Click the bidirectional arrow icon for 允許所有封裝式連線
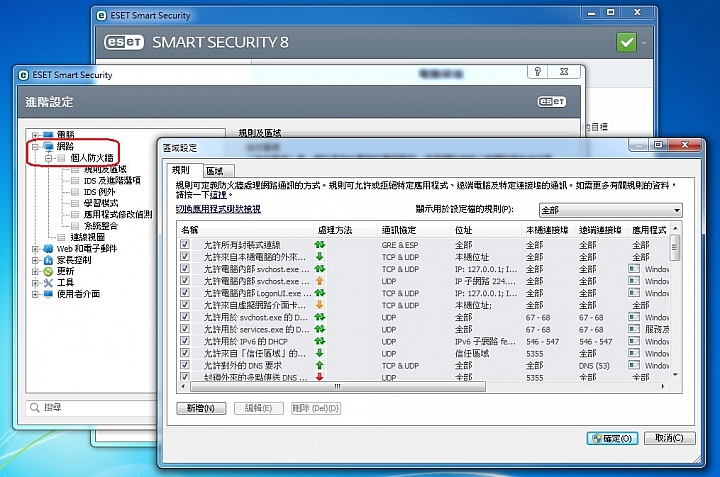 click(x=320, y=245)
